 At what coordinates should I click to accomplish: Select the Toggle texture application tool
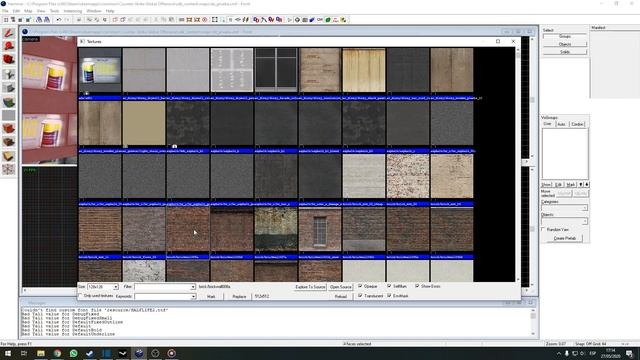click(x=9, y=102)
